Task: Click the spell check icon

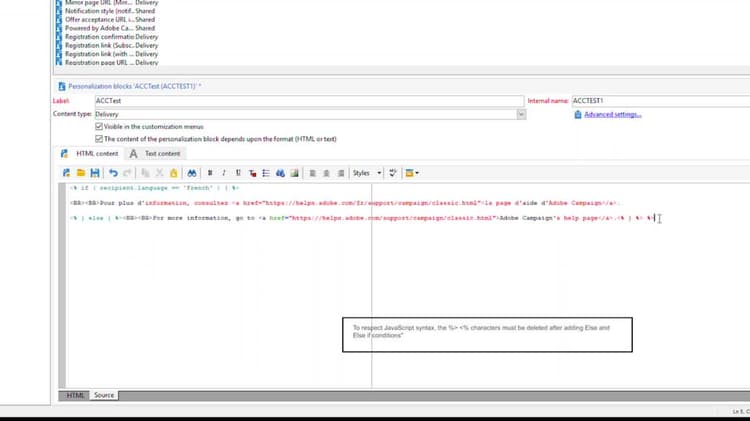Action: [x=393, y=173]
